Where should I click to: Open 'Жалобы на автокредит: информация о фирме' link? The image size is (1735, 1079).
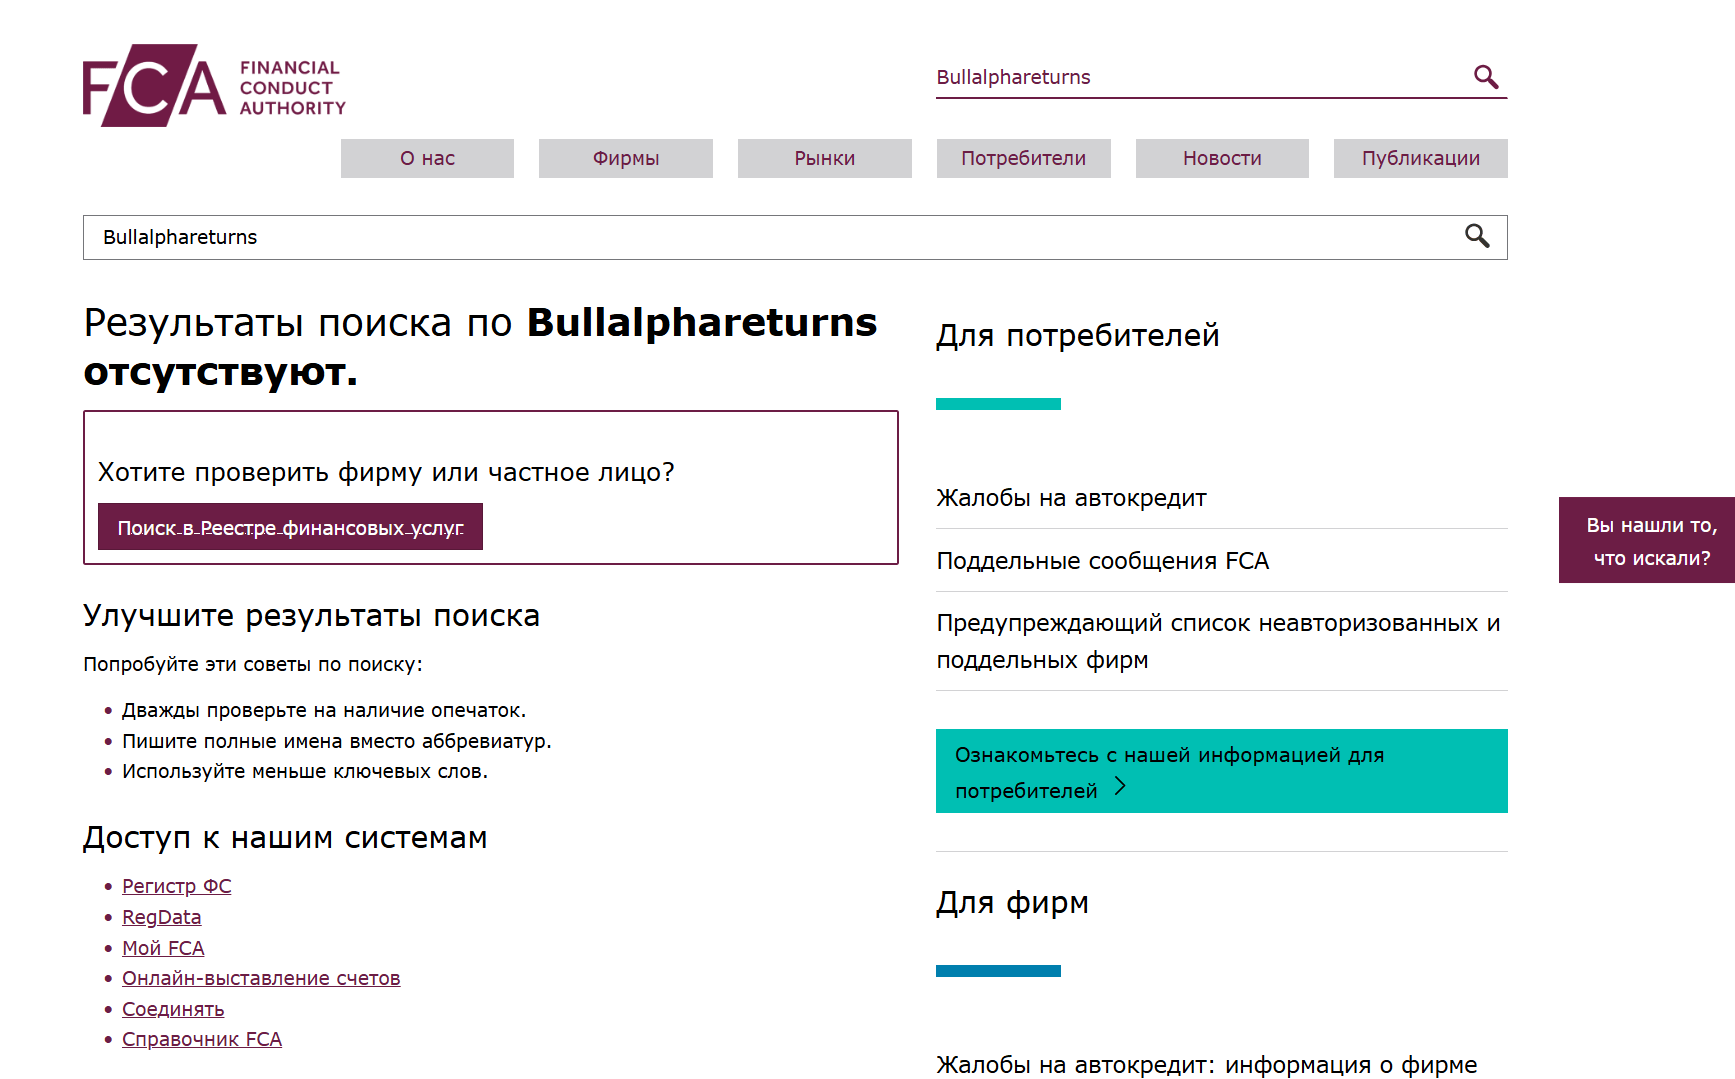(1207, 1065)
